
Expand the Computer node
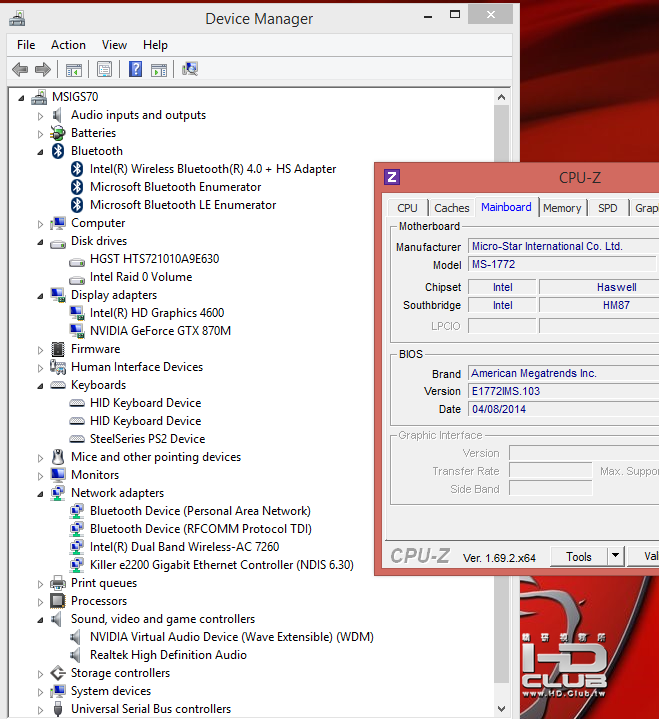point(40,224)
